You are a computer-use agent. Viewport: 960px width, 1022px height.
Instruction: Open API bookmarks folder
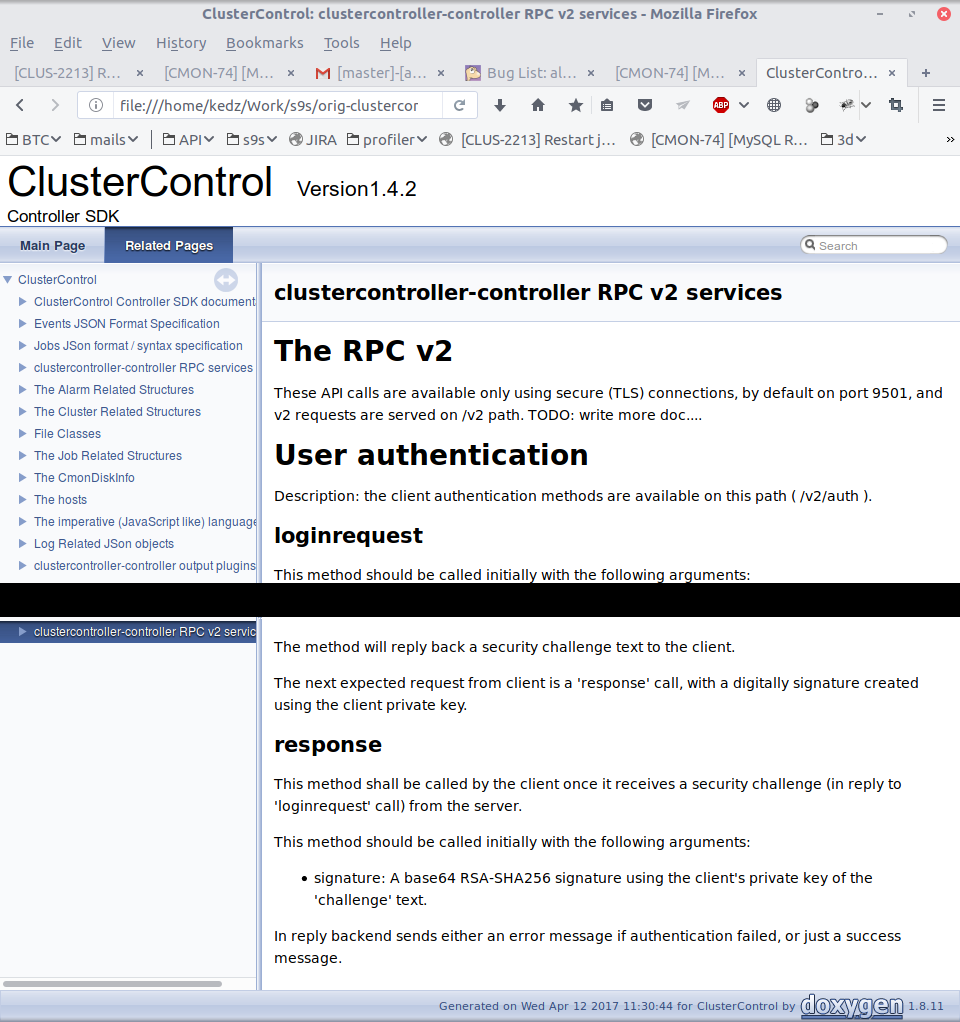point(188,139)
